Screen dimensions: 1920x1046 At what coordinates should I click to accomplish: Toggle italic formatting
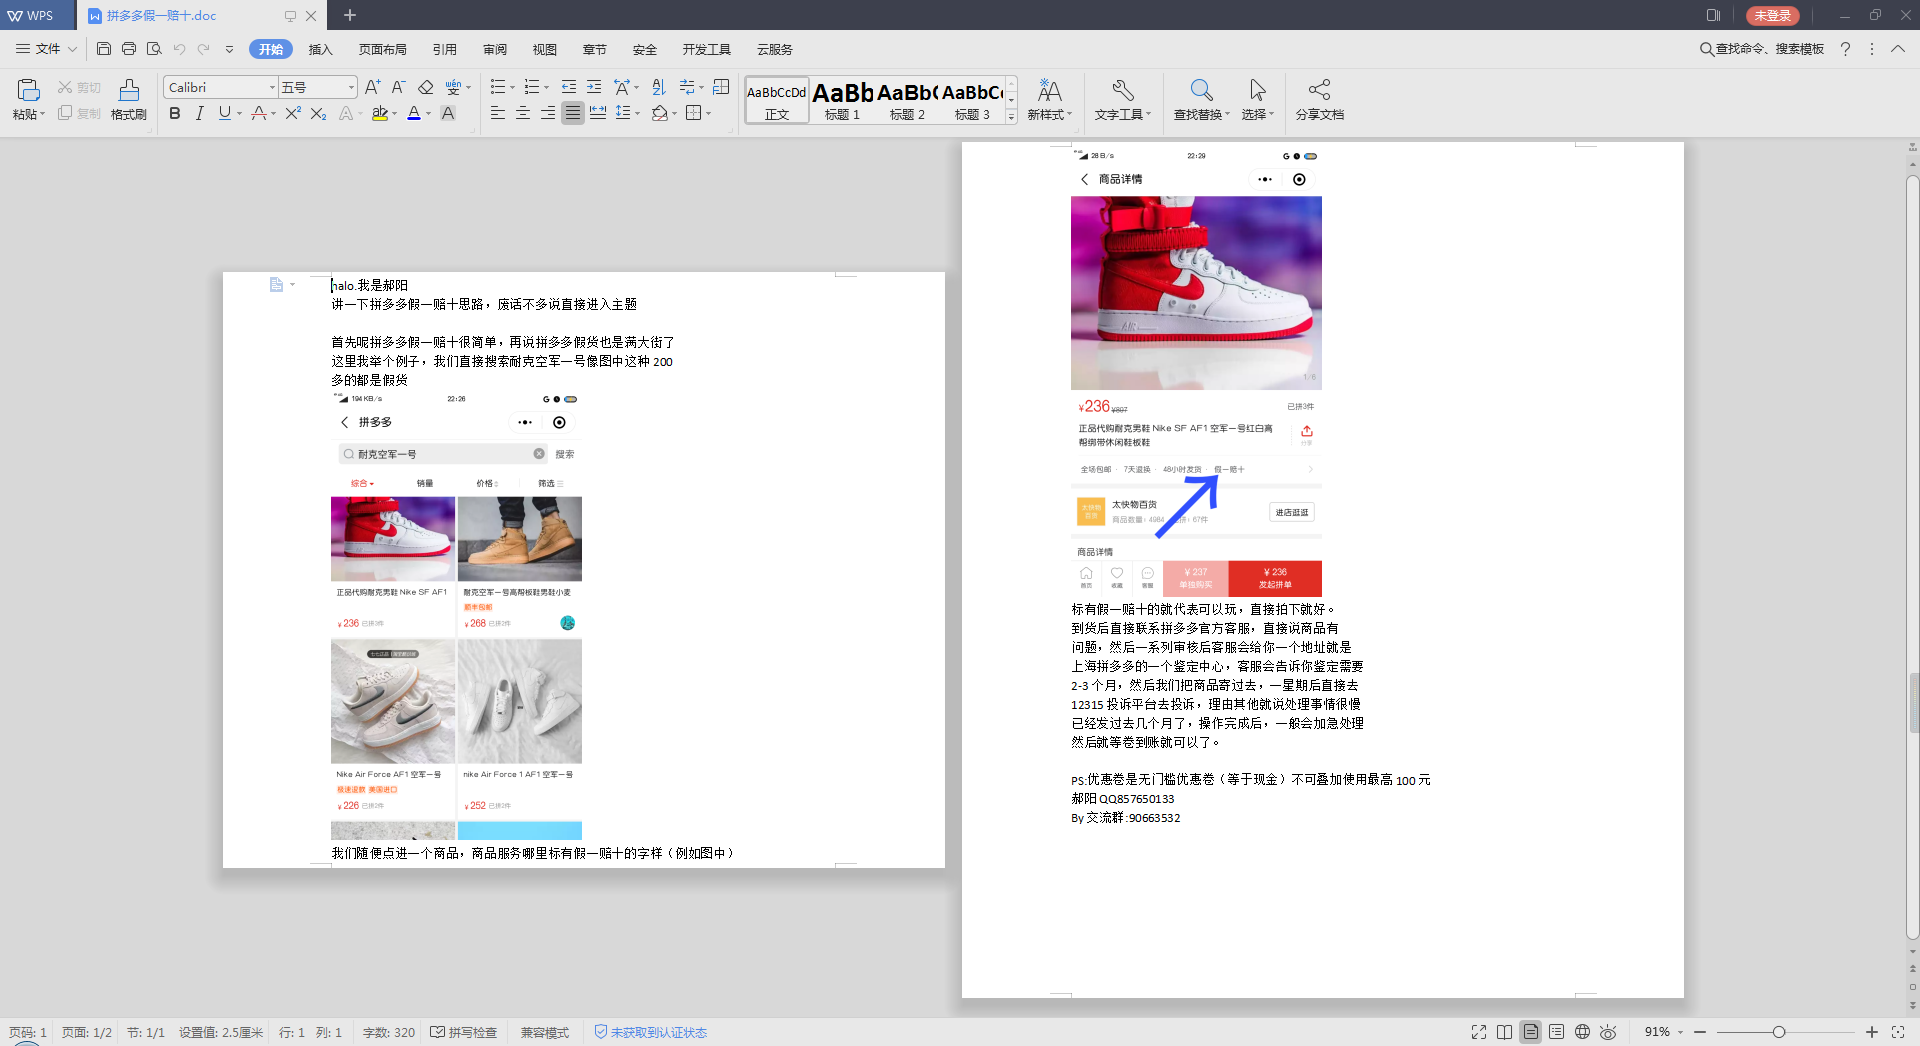click(200, 113)
